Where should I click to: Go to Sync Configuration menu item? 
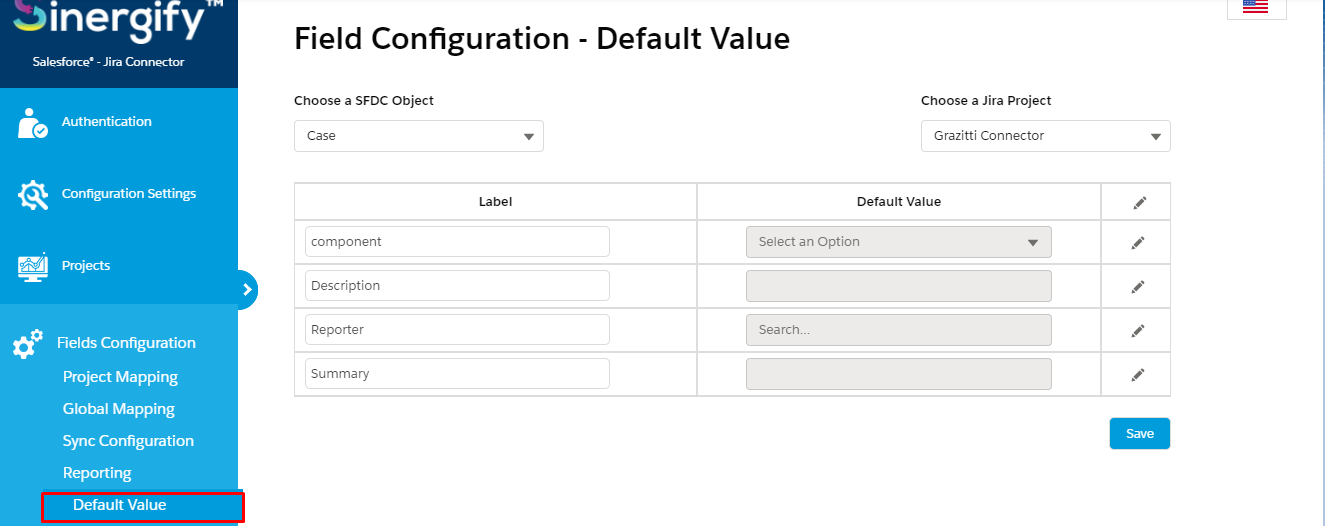point(128,441)
